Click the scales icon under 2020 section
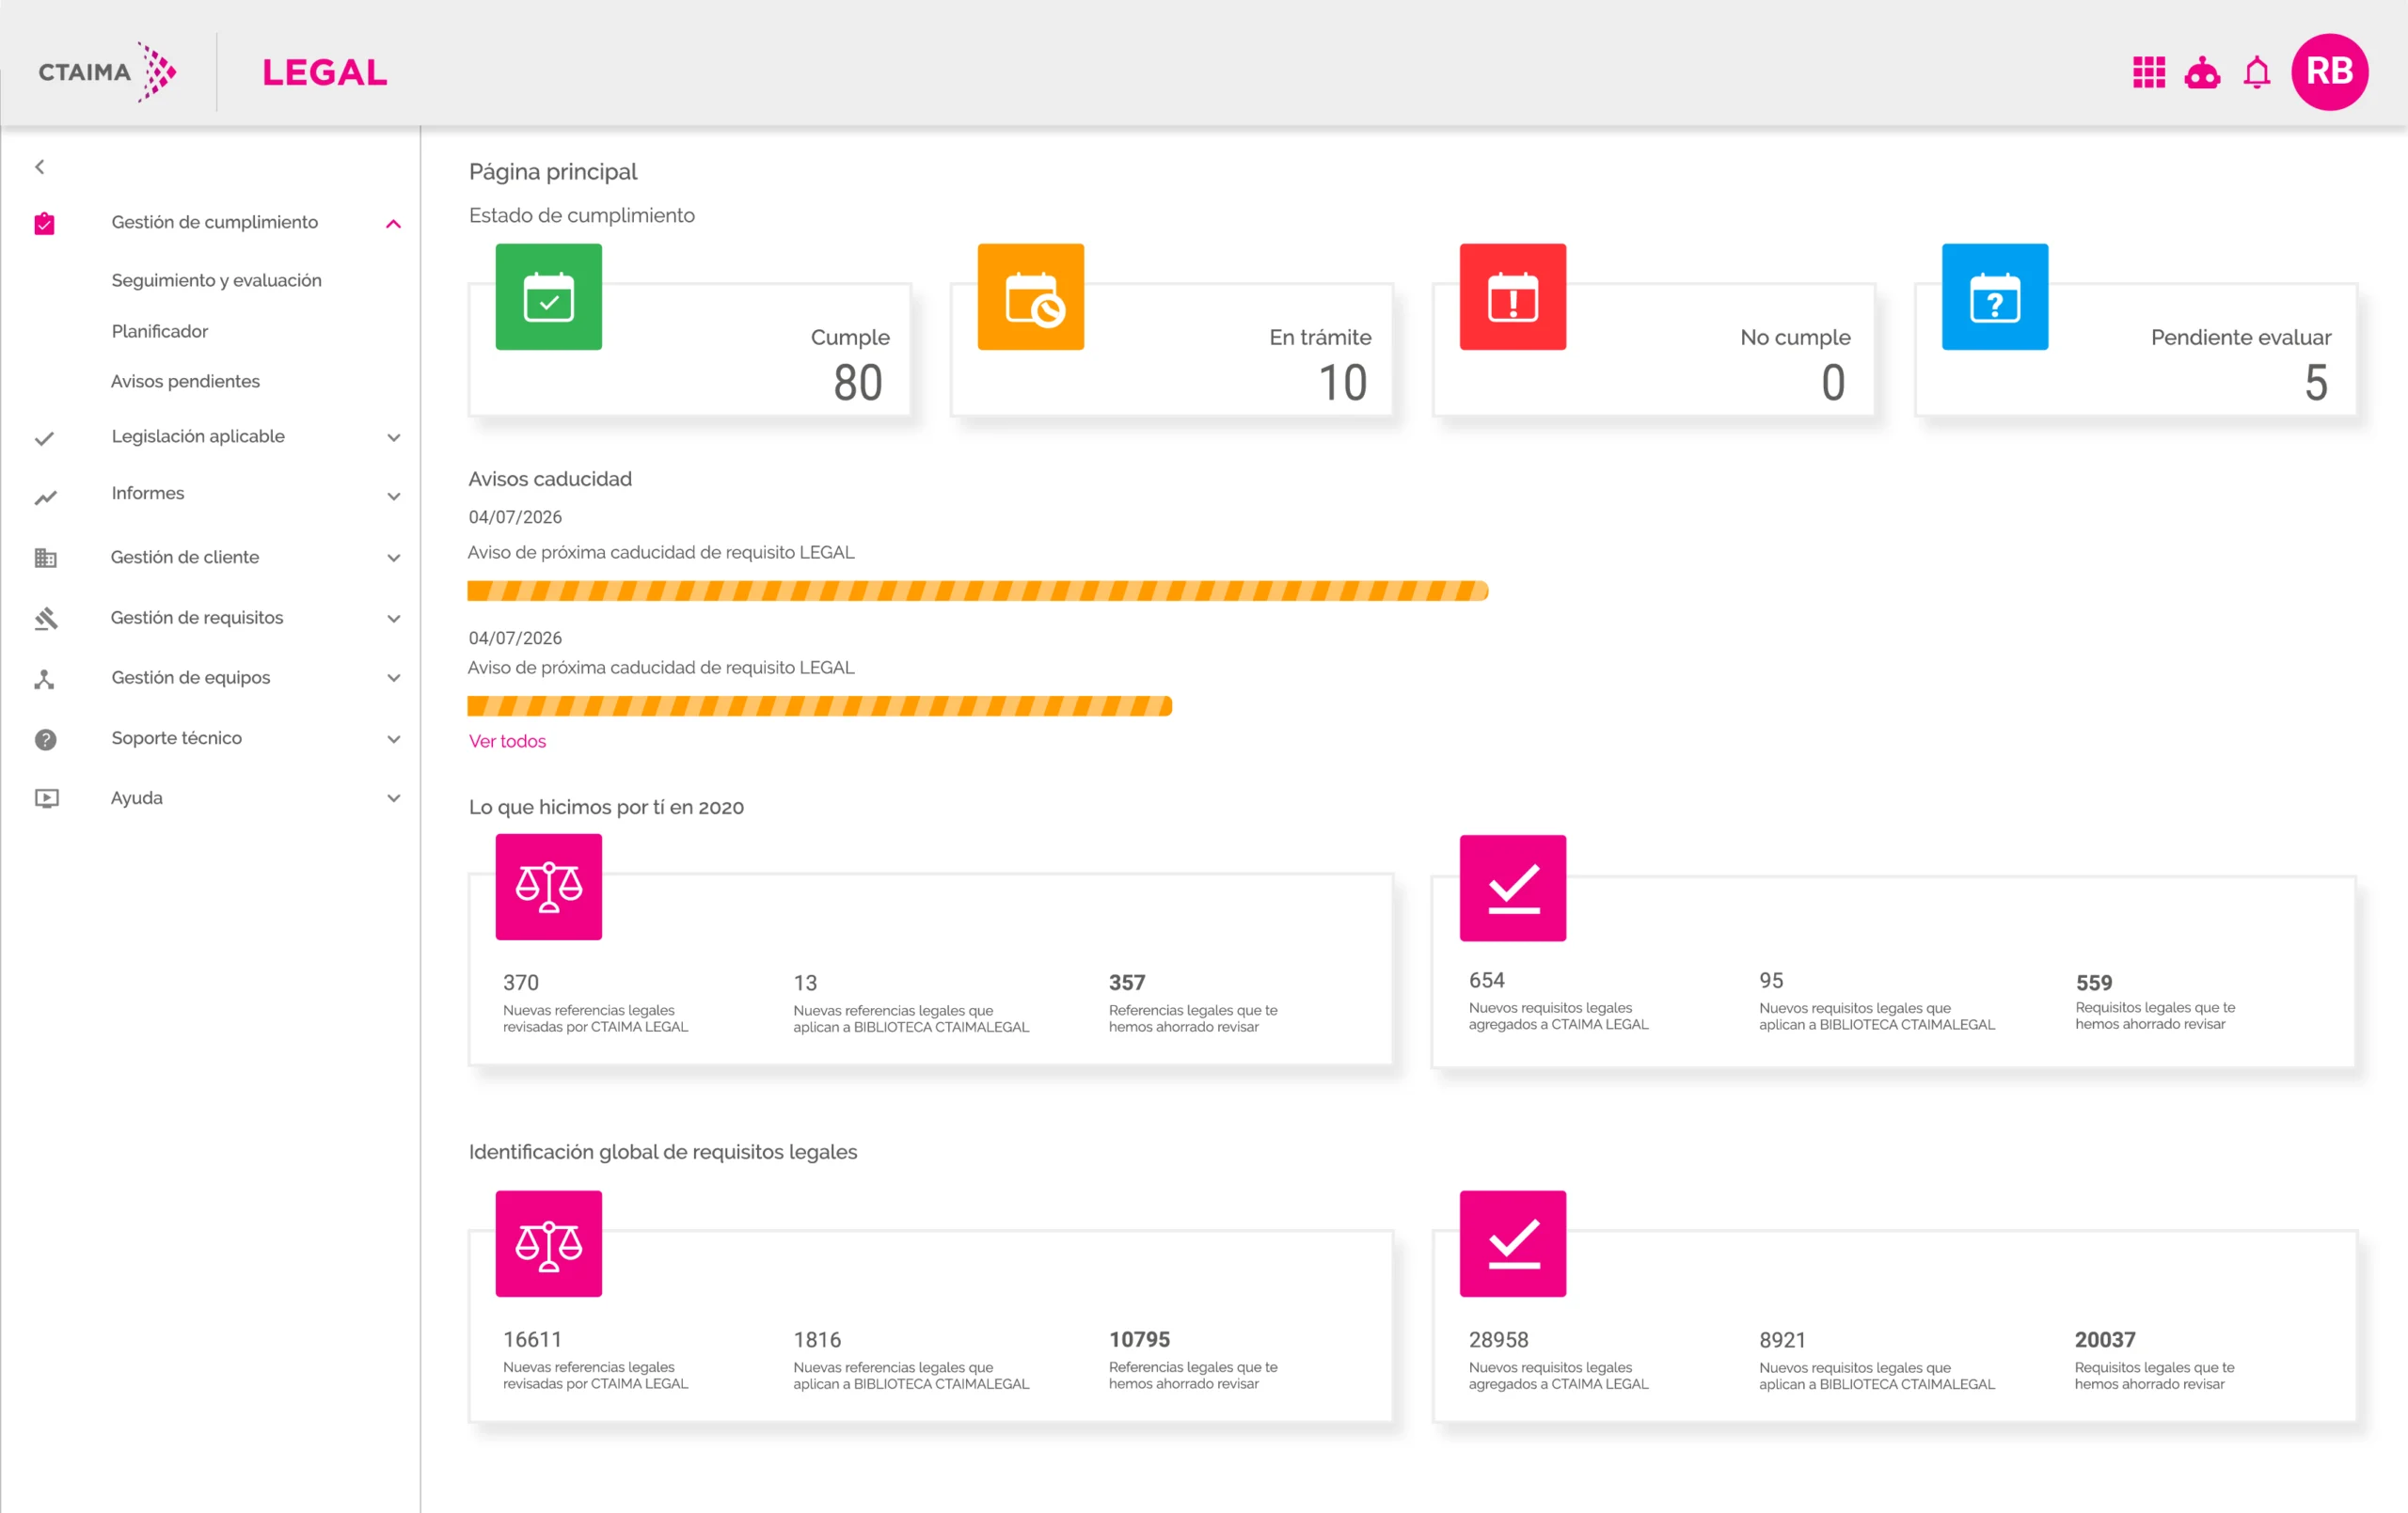 [549, 887]
